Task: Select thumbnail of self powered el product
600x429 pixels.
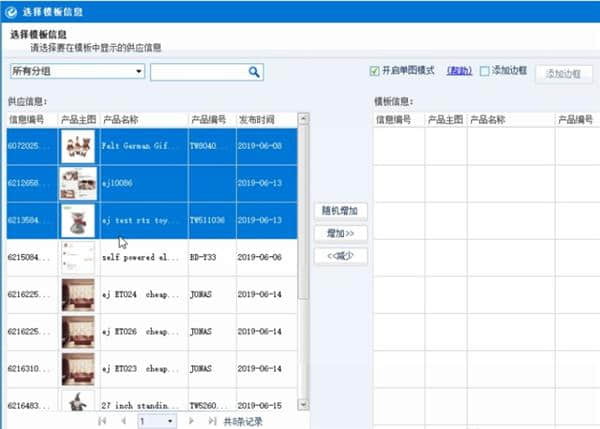Action: [x=78, y=258]
